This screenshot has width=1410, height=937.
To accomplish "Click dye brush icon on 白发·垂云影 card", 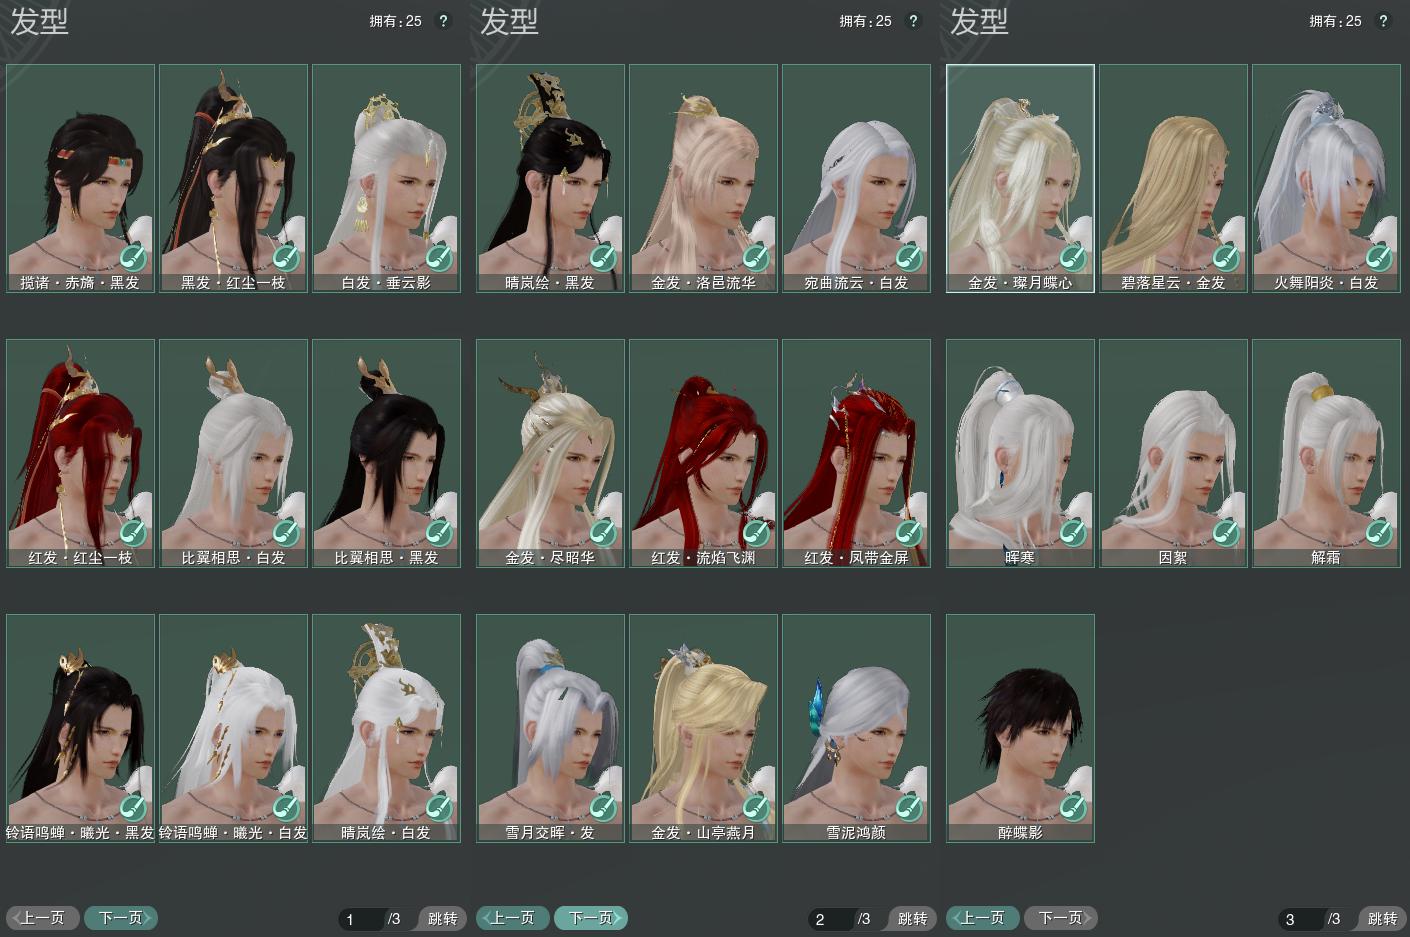I will point(439,257).
